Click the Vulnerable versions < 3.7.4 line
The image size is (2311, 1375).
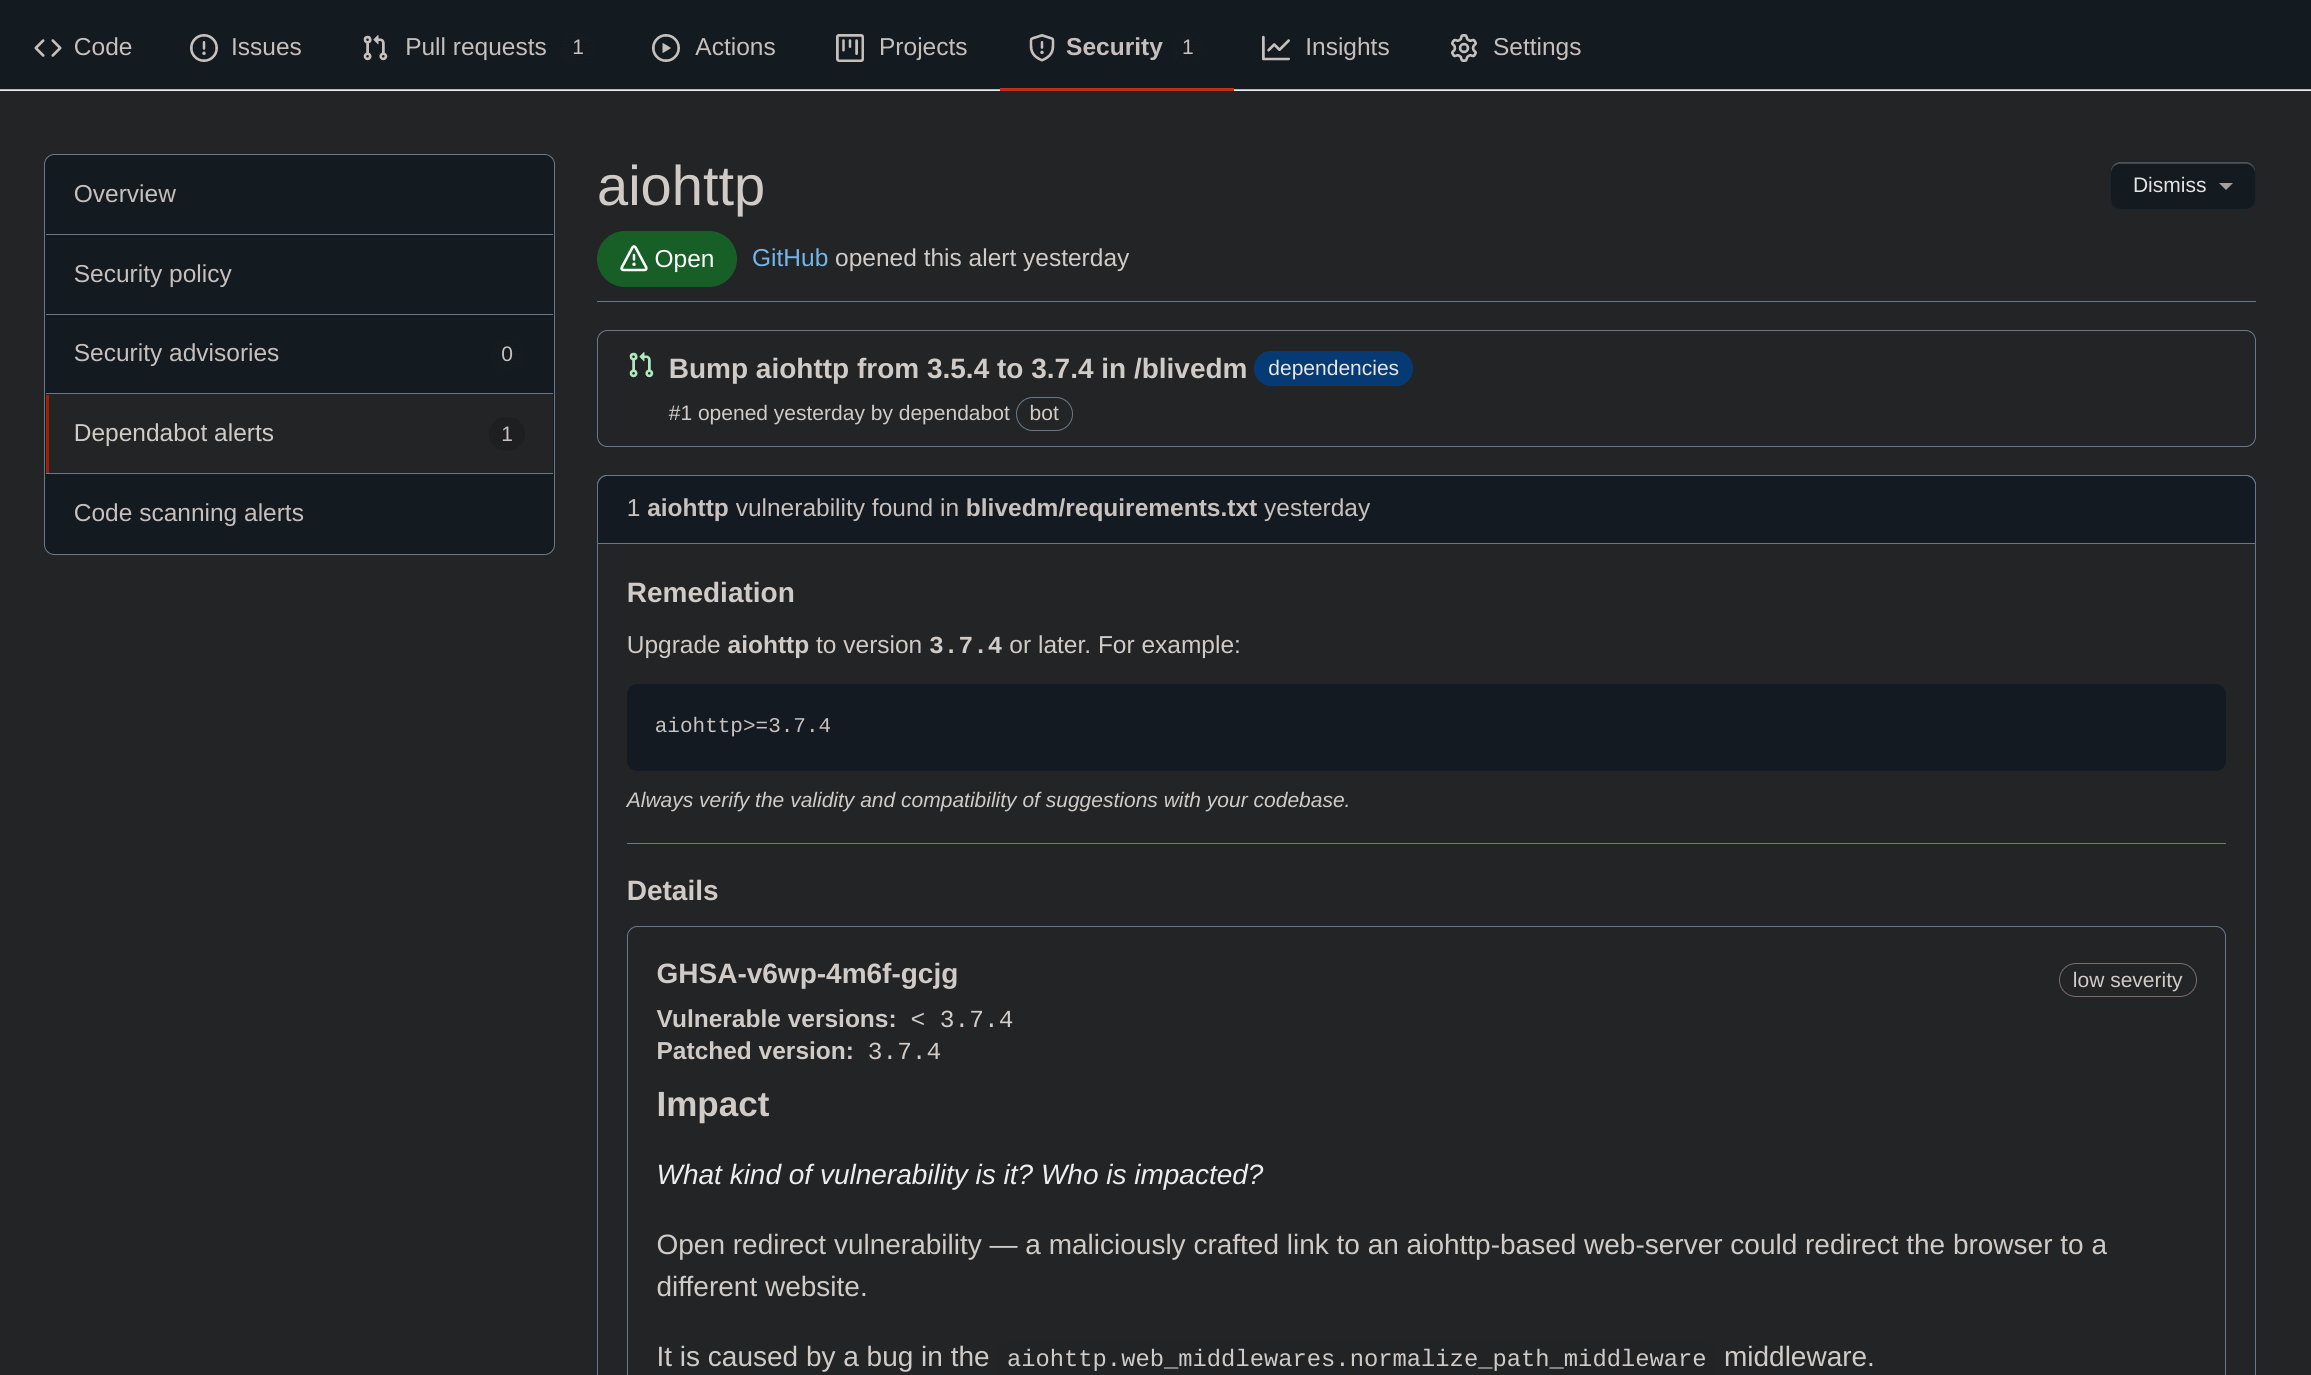coord(835,1019)
